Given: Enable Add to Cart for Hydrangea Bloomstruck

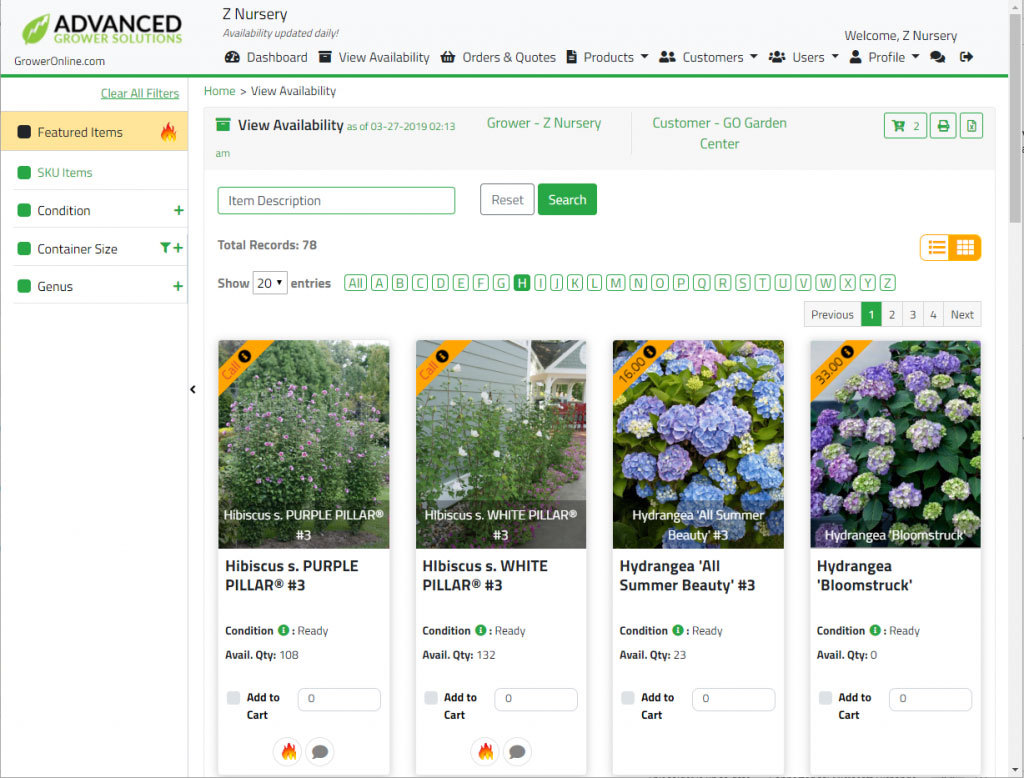Looking at the screenshot, I should (825, 698).
